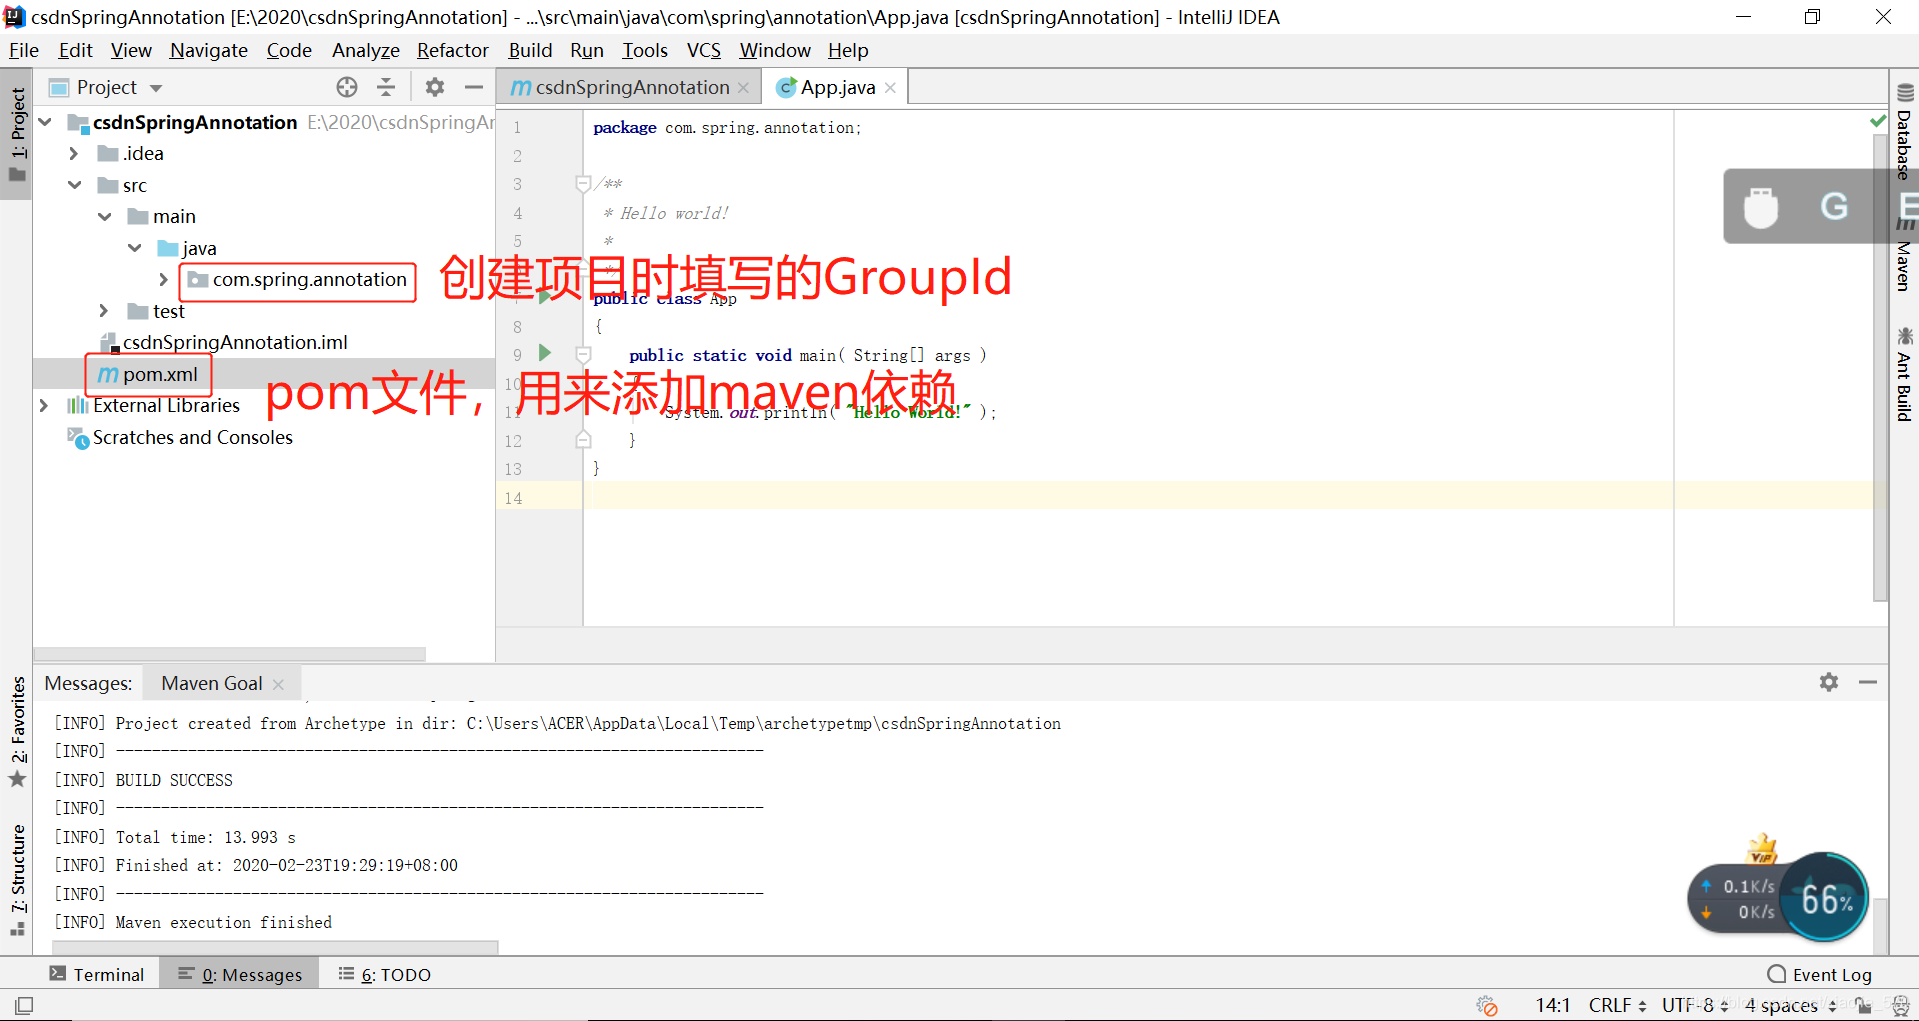Fold the Javadoc comment at line 3
Viewport: 1919px width, 1021px height.
(583, 183)
